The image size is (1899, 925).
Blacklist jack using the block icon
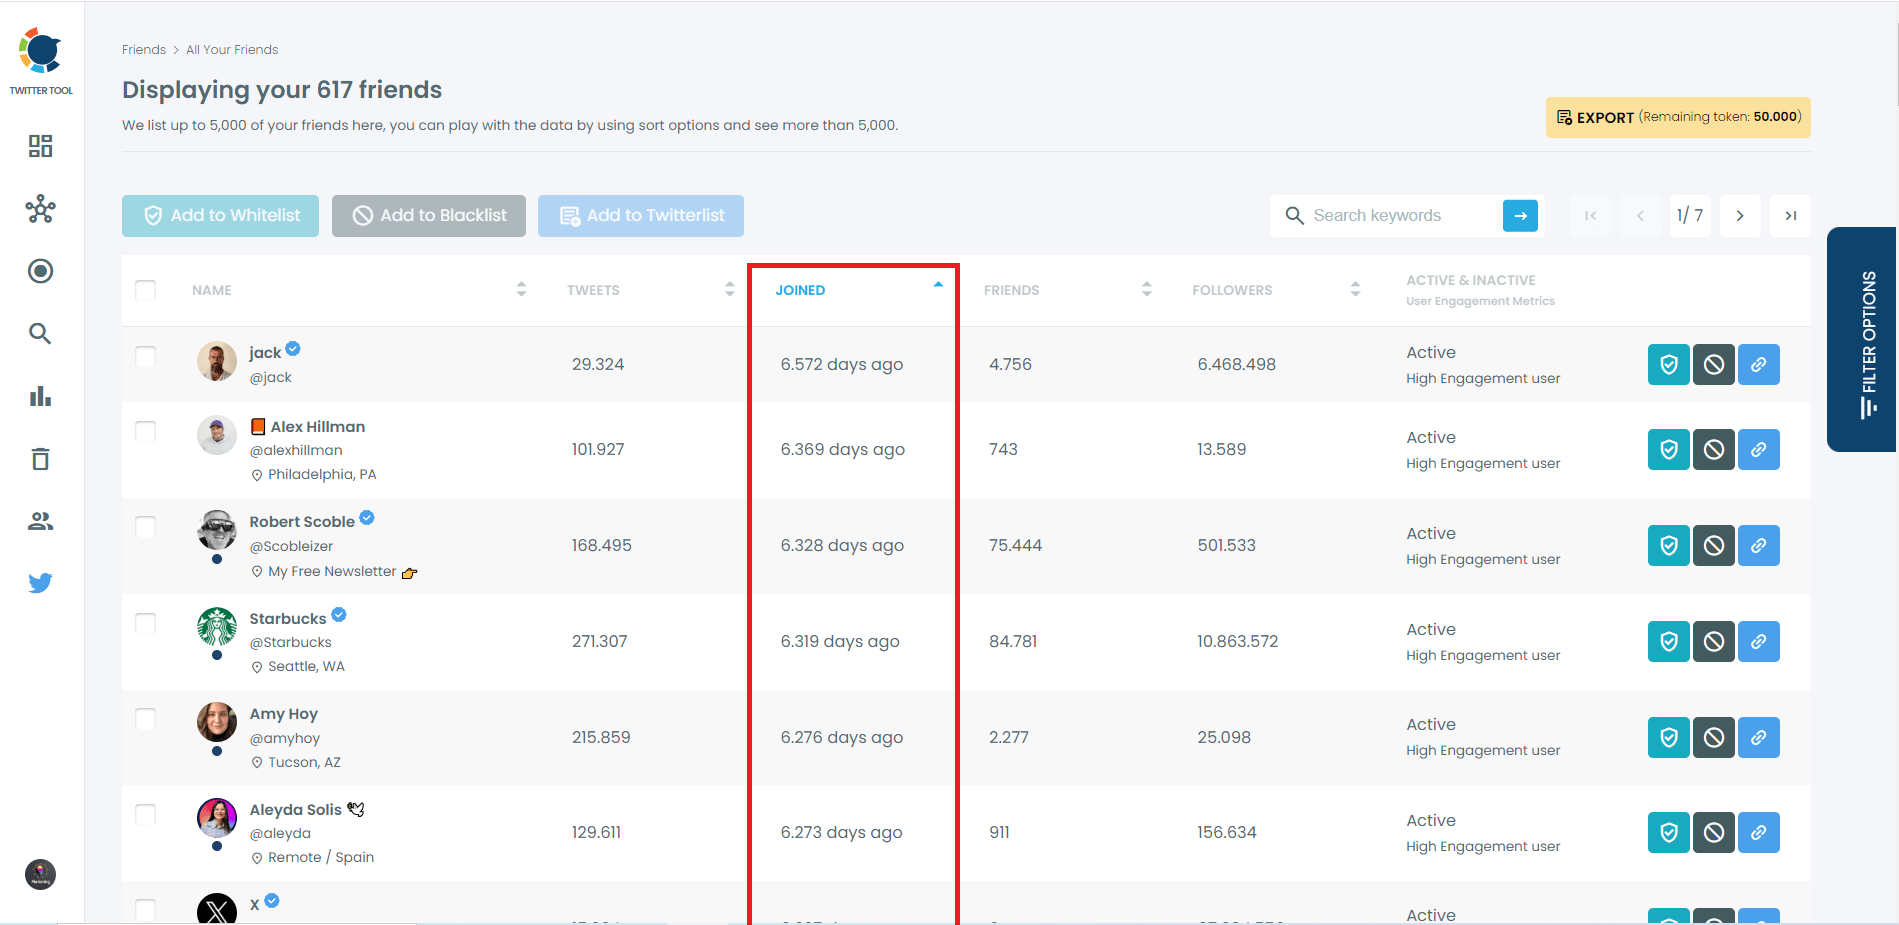(x=1713, y=365)
